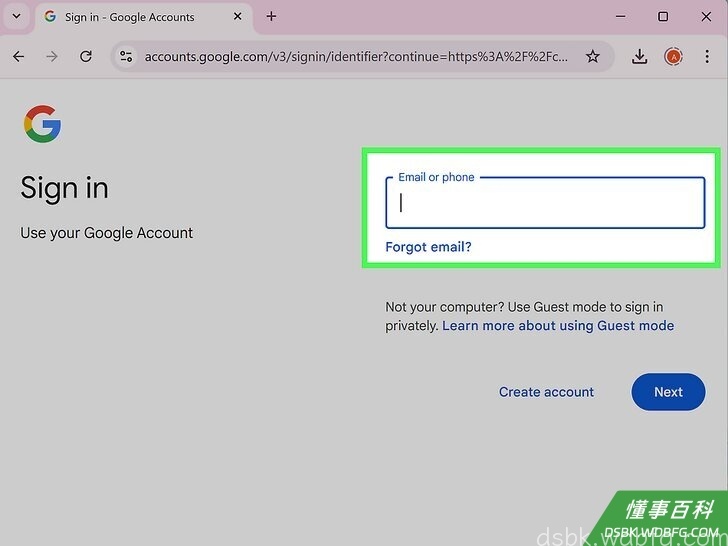This screenshot has width=728, height=546.
Task: Click the Sign in heading text
Action: click(64, 188)
